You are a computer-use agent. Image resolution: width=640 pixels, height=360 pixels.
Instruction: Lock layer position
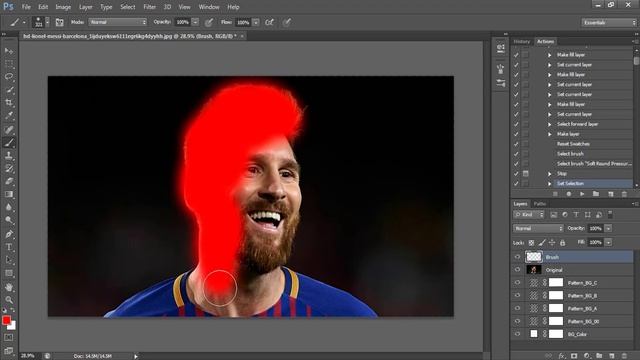[x=552, y=242]
